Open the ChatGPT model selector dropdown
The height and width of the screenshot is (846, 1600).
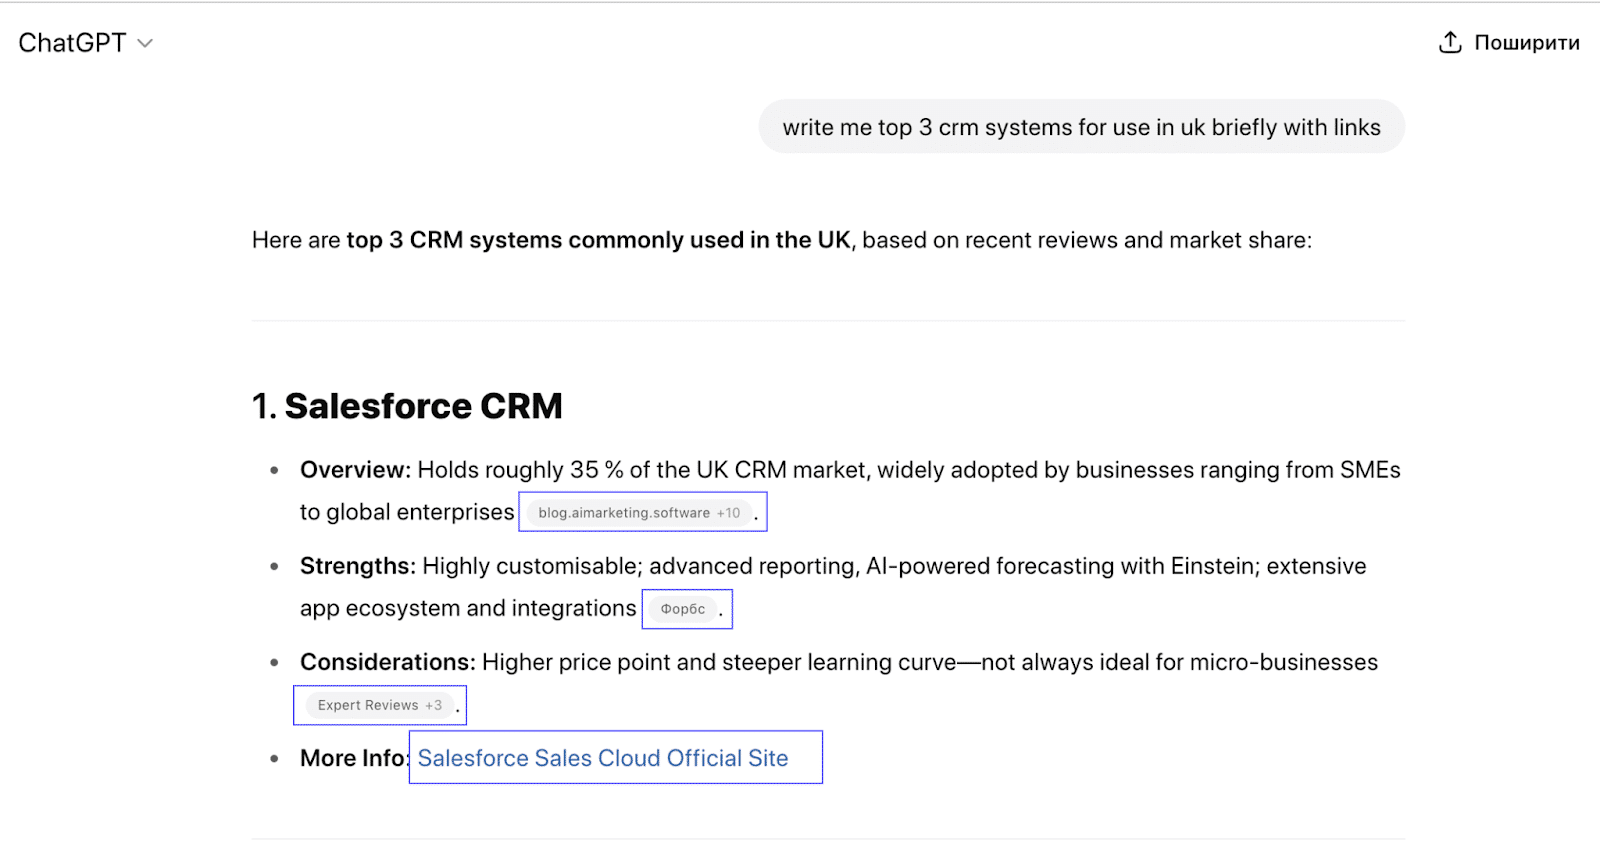86,43
